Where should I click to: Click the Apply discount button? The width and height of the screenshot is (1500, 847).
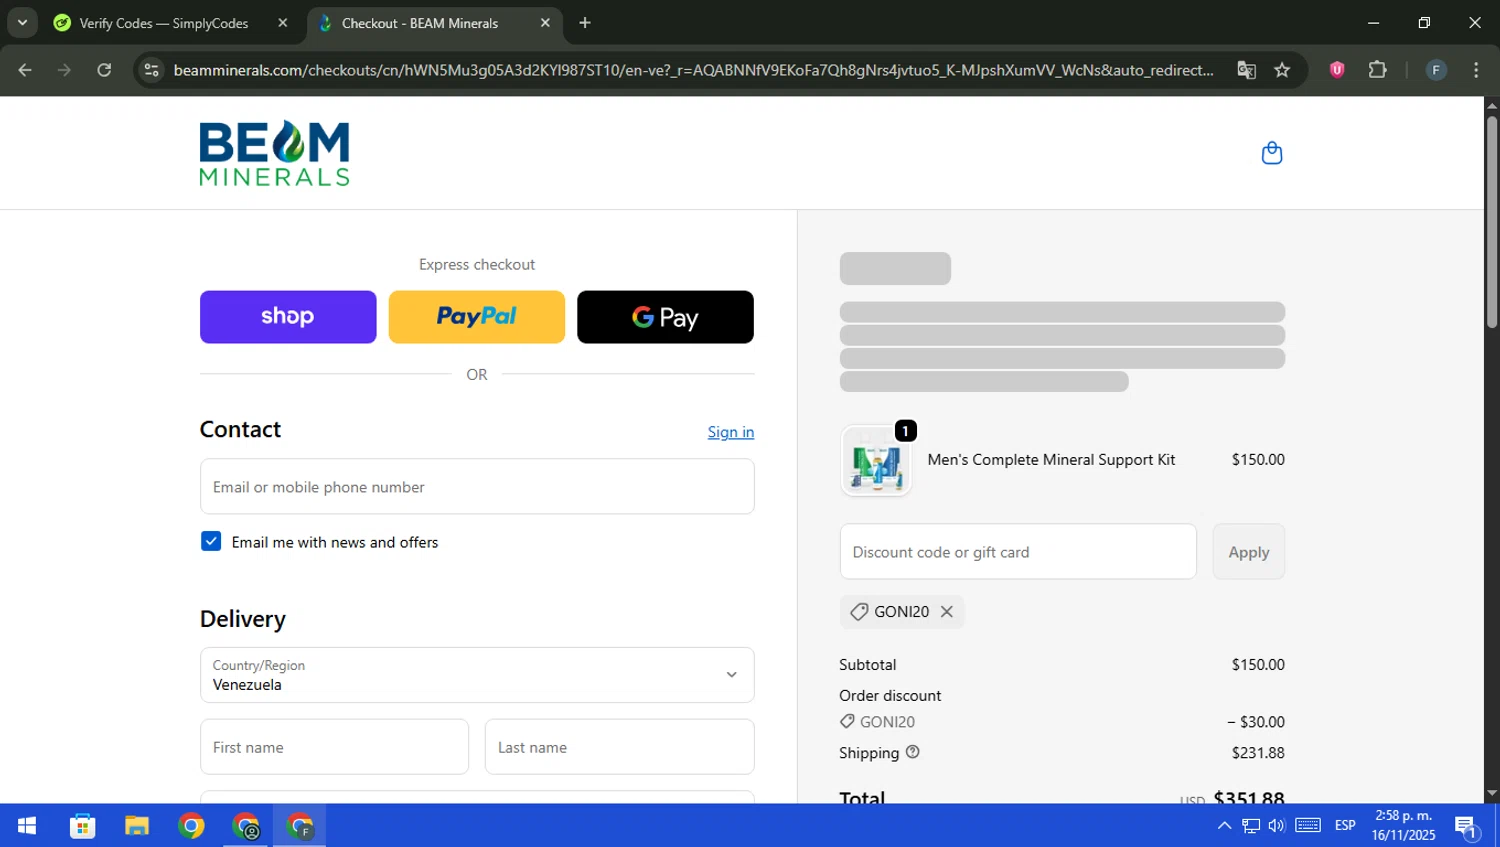(1248, 551)
